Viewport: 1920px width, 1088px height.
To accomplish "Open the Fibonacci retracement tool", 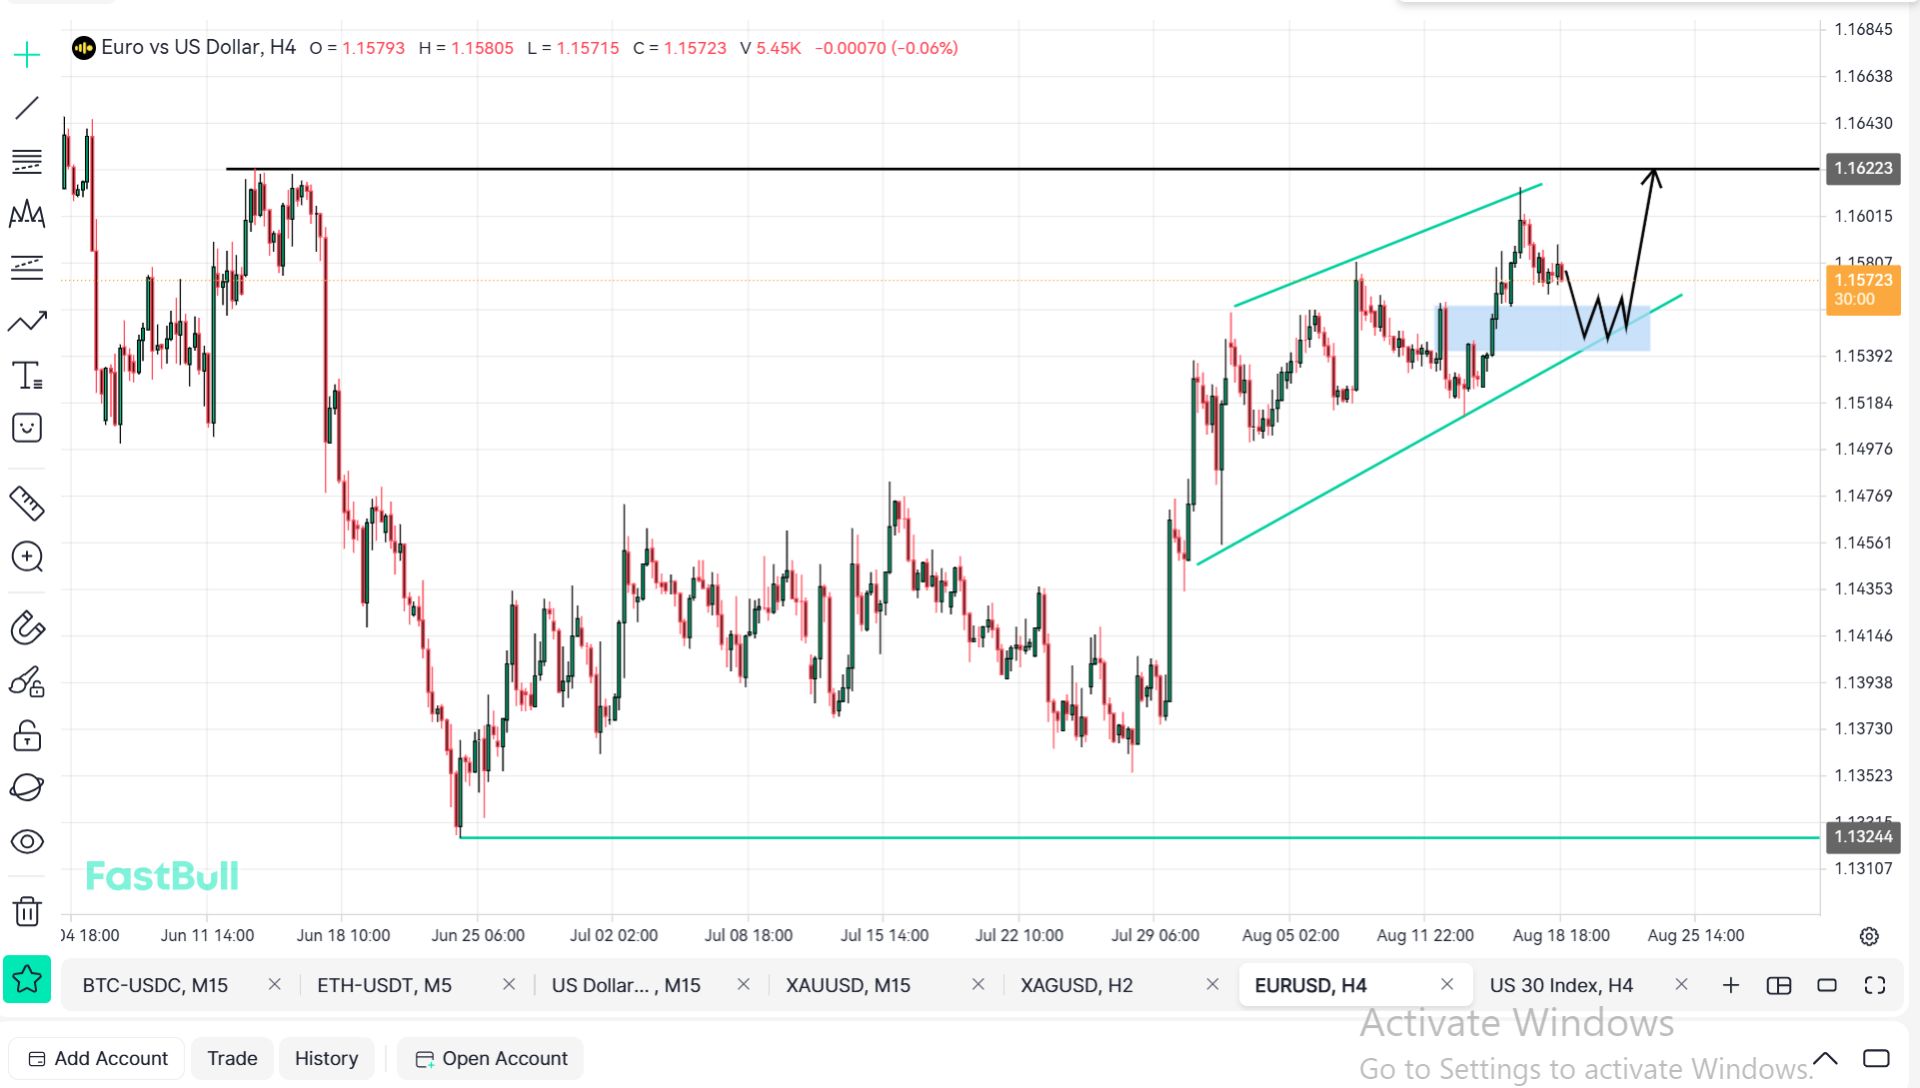I will (x=27, y=161).
